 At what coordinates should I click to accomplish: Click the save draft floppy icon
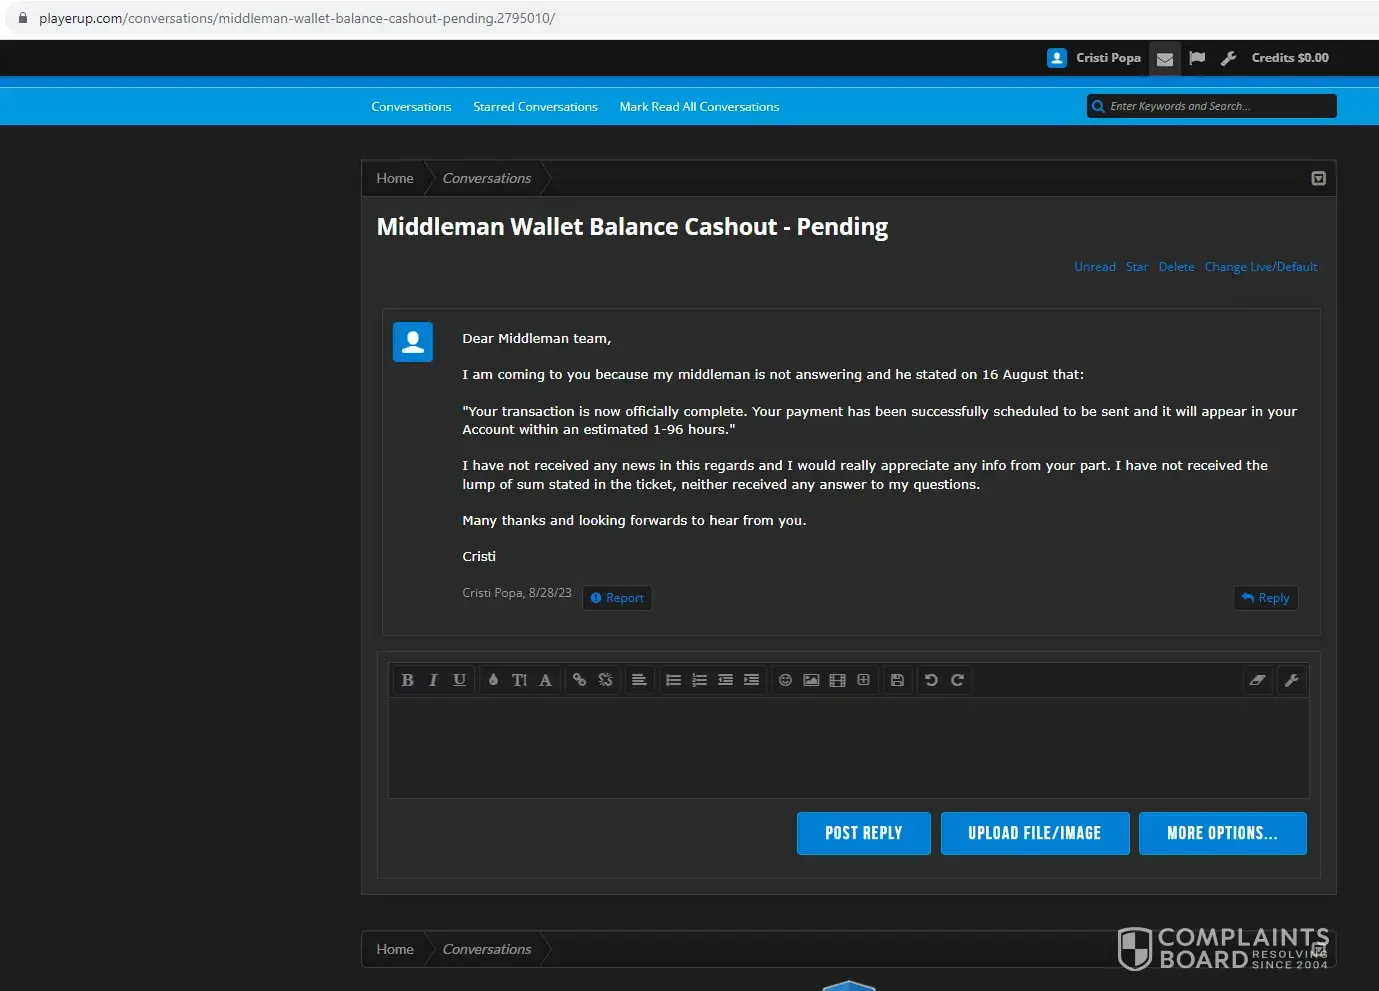897,680
